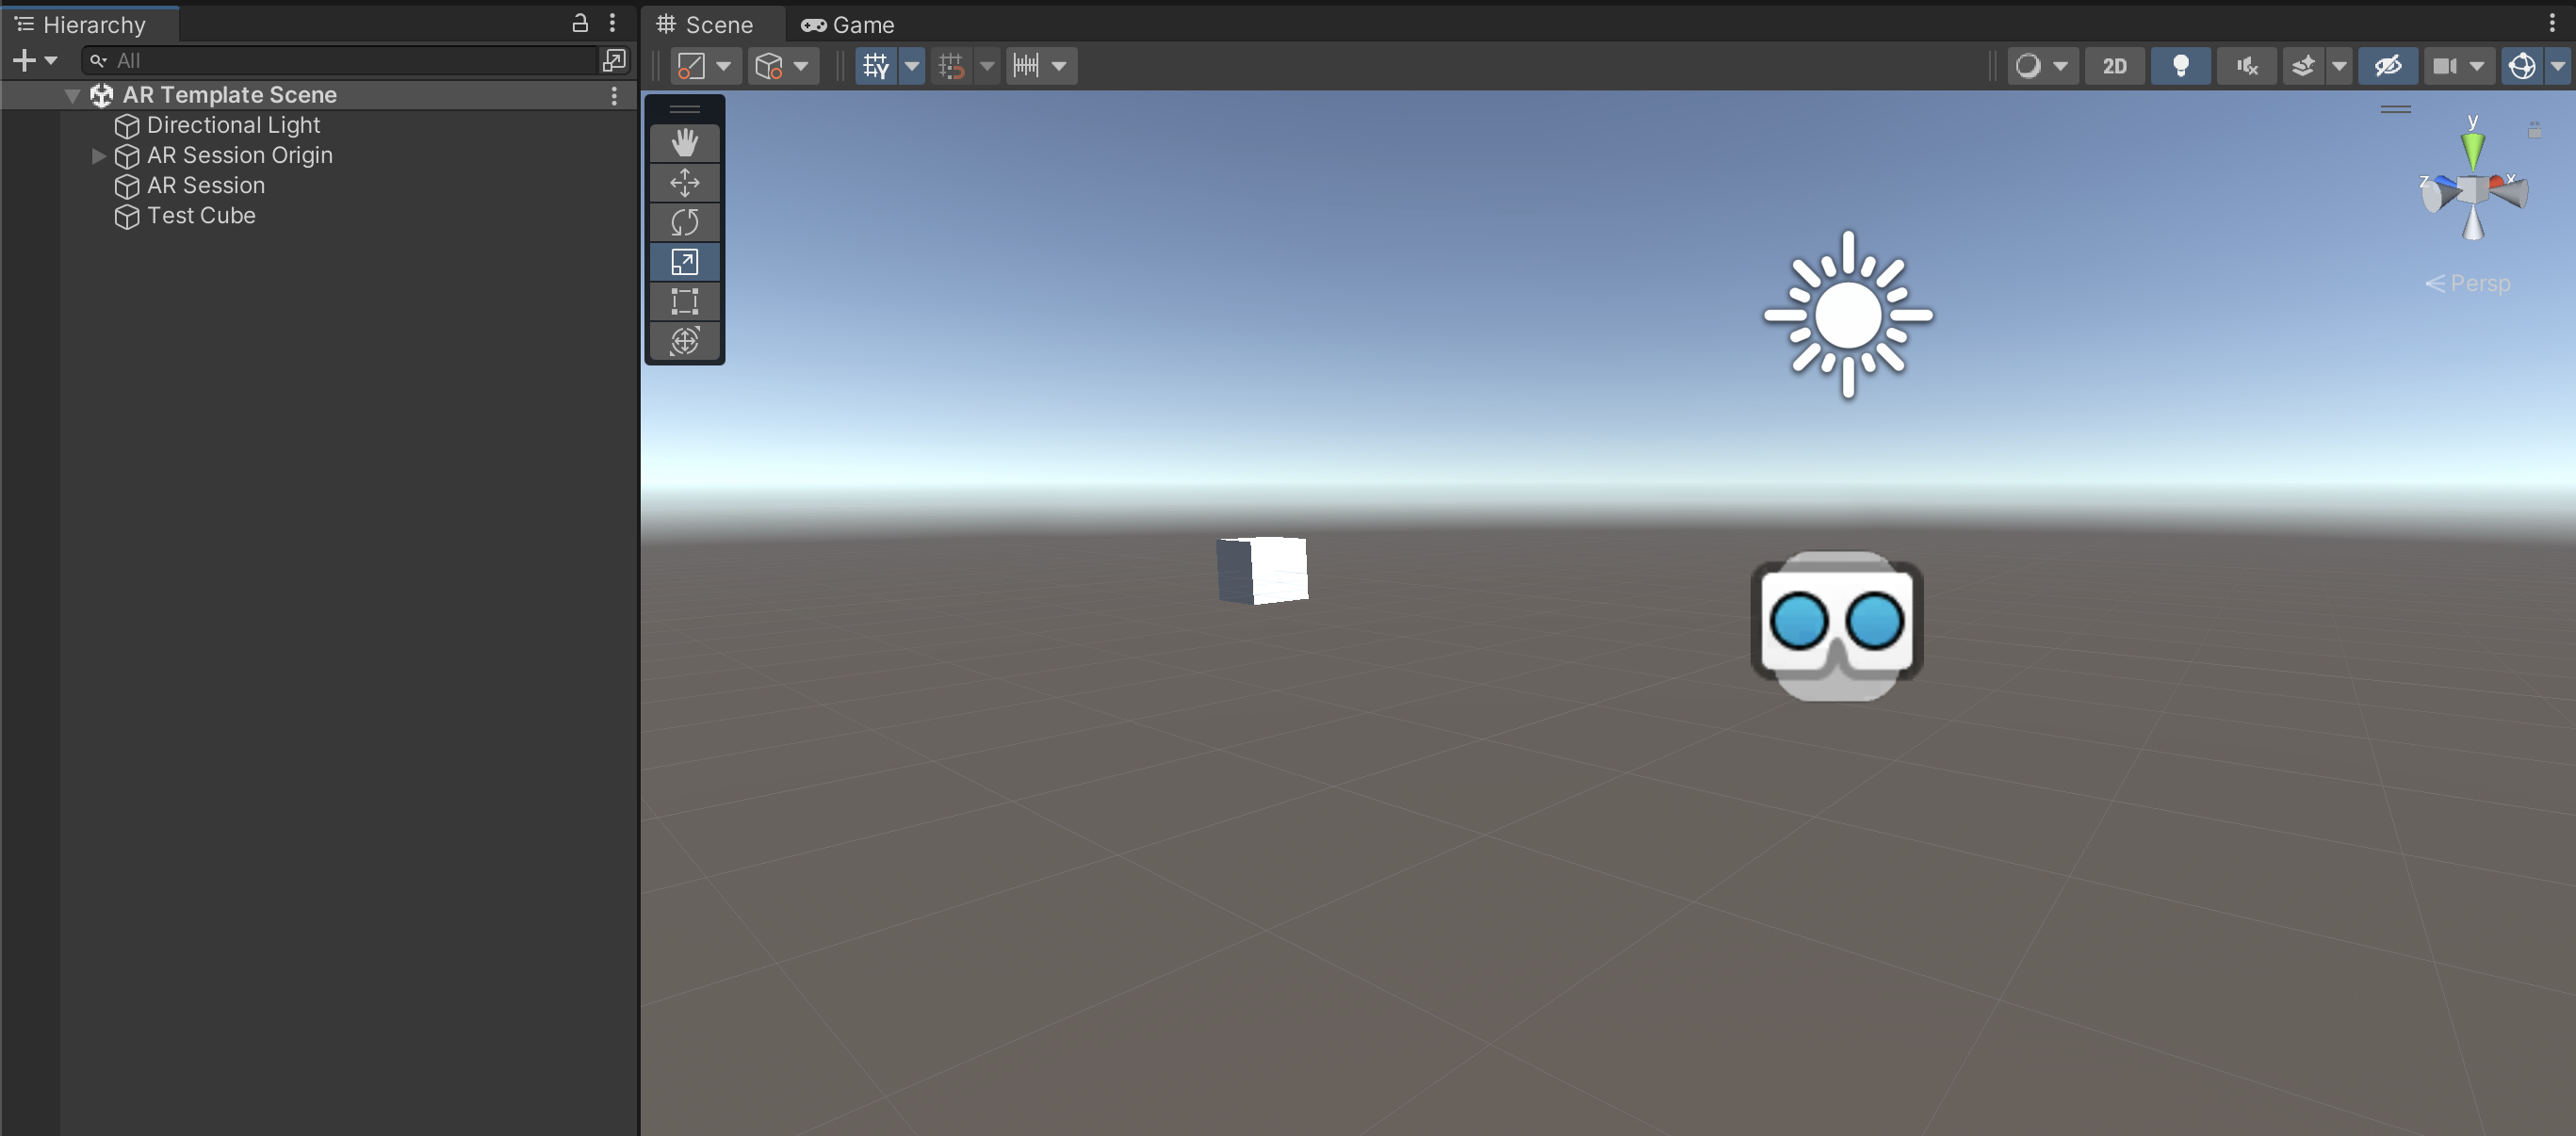This screenshot has height=1136, width=2576.
Task: Select the Rect transform tool
Action: coord(684,301)
